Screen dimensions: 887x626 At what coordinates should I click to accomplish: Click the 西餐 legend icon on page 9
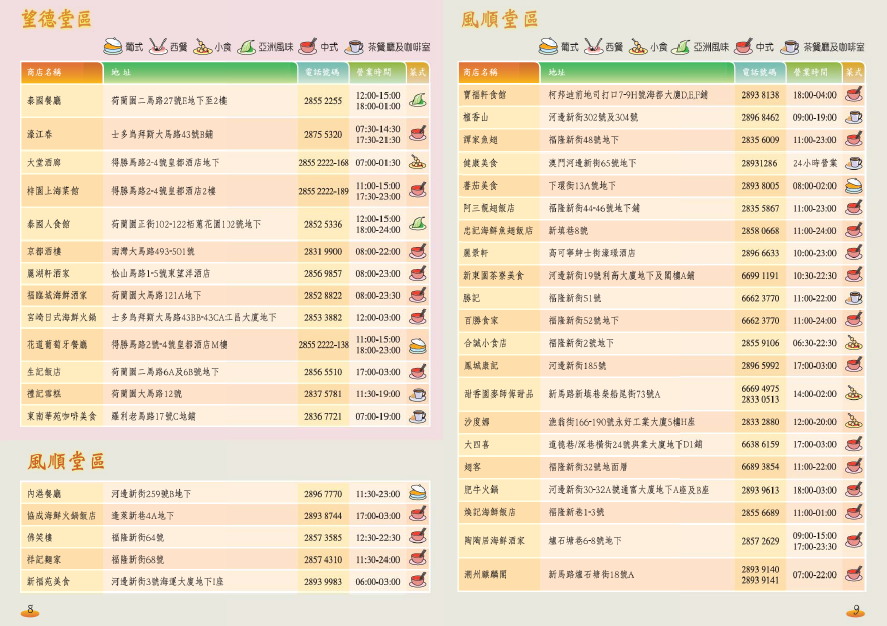594,46
